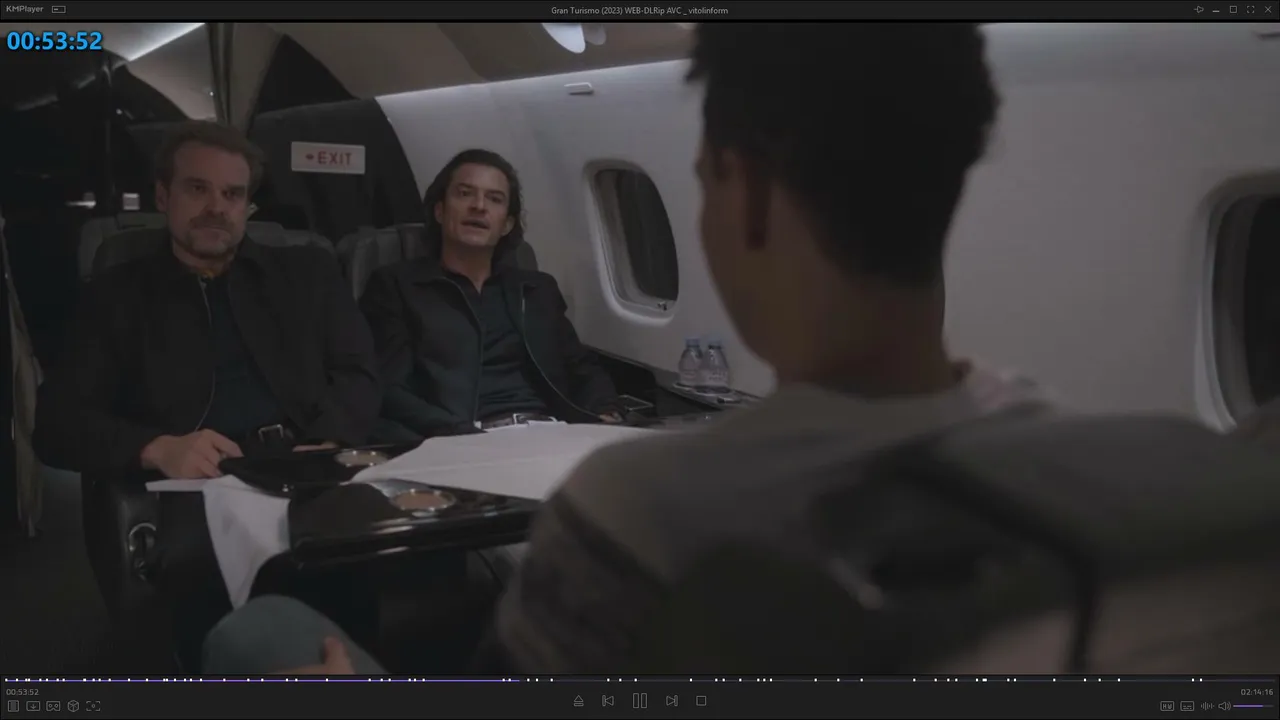Switch the player to fullscreen mode

click(1250, 10)
